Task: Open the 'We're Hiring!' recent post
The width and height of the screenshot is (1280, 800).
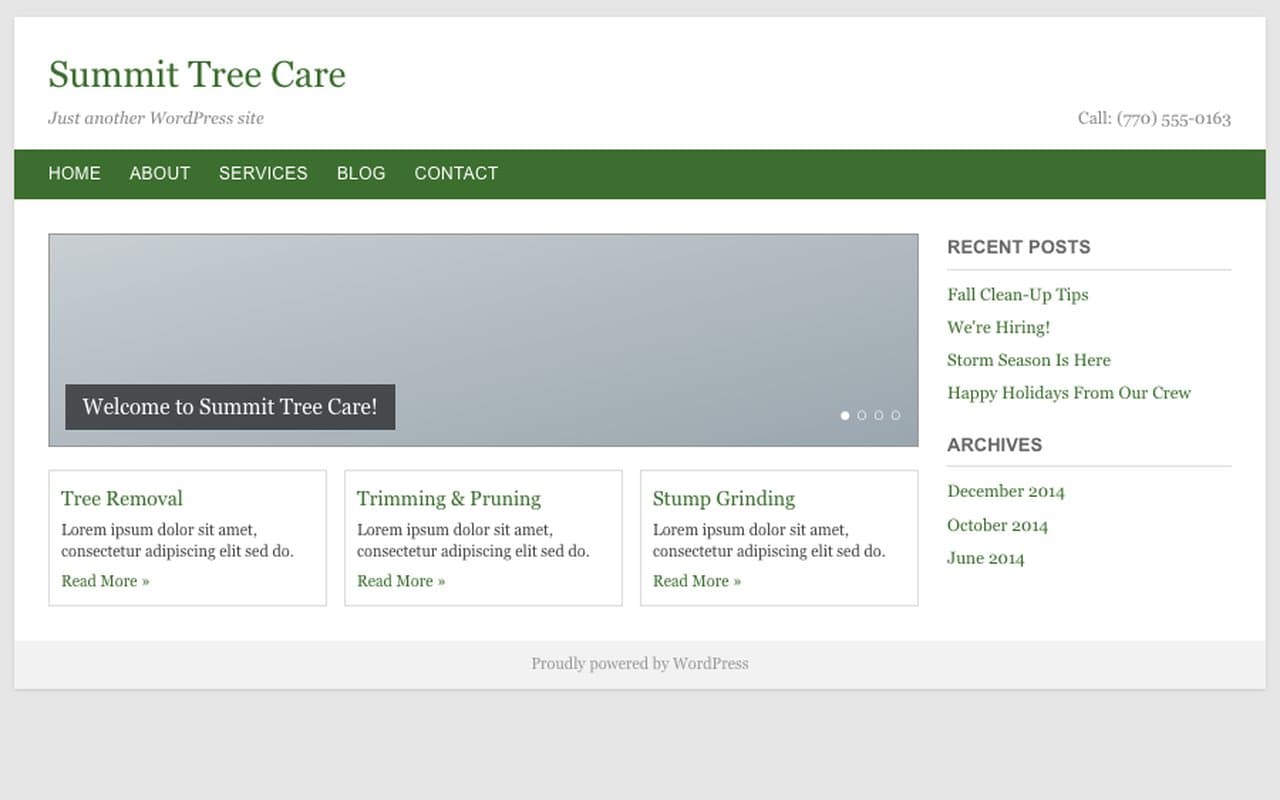Action: (x=999, y=327)
